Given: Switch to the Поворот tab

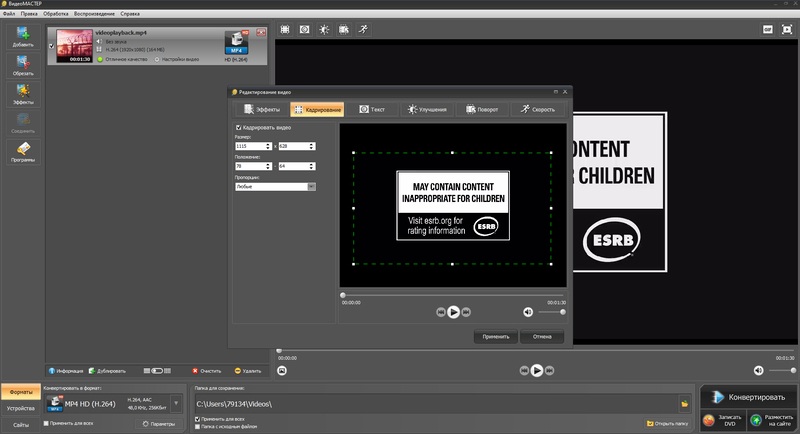Looking at the screenshot, I should point(482,109).
